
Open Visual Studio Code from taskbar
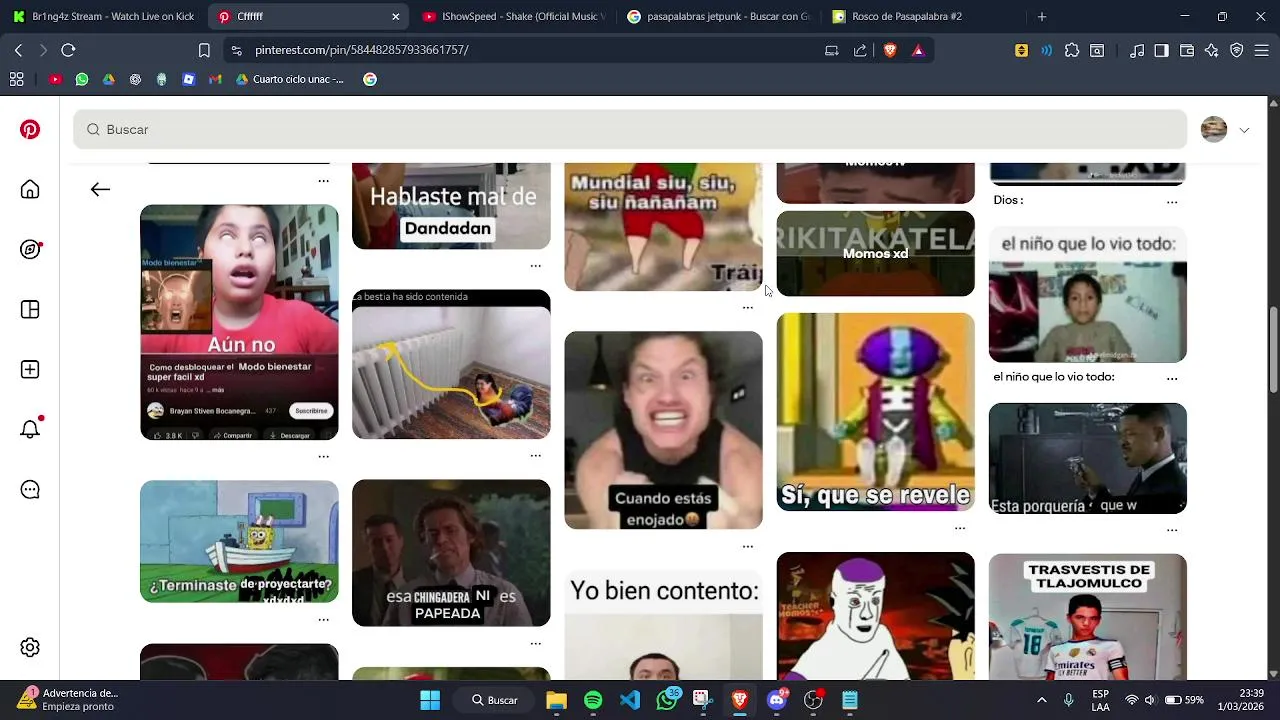pos(630,700)
